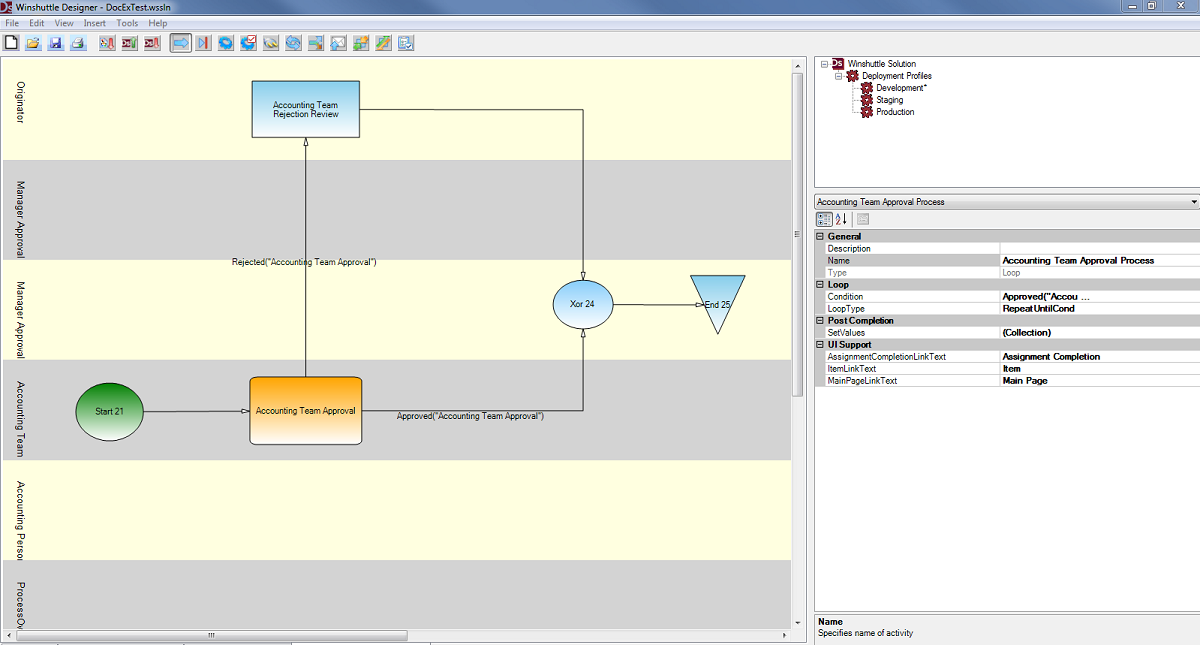Open the File menu
The height and width of the screenshot is (645, 1200).
coord(12,23)
